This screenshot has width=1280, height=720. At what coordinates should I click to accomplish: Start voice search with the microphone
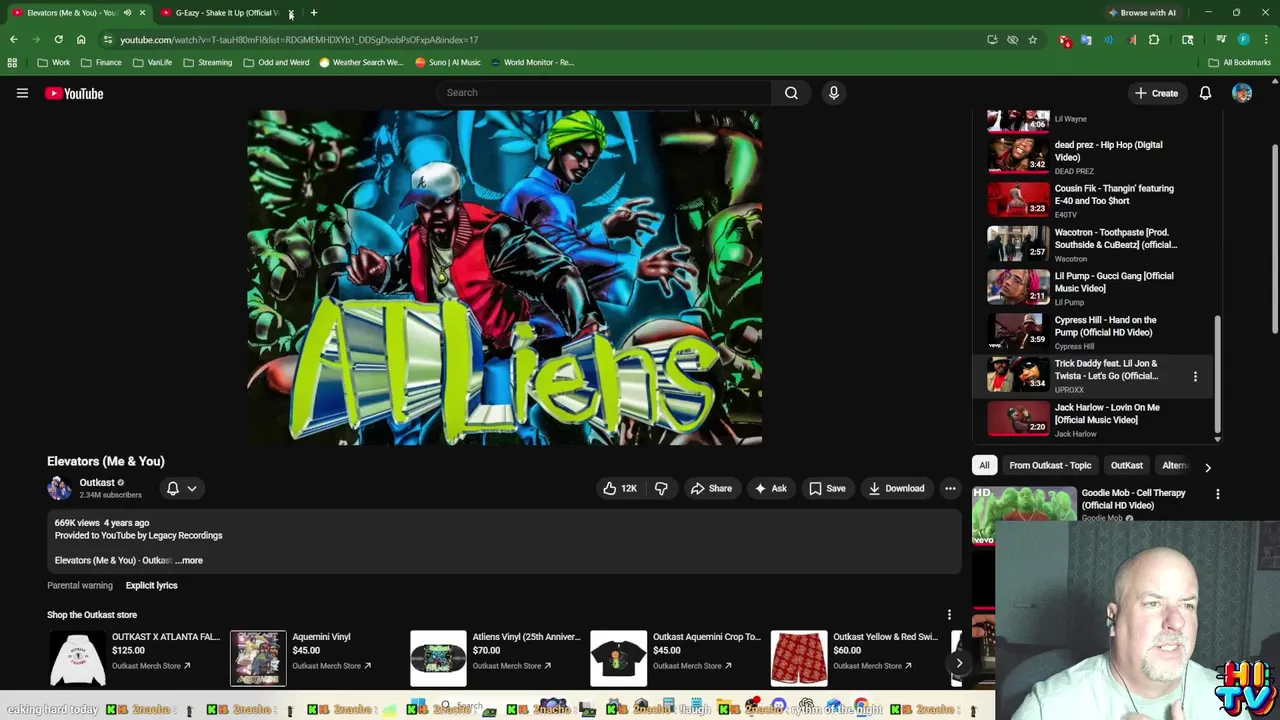833,93
